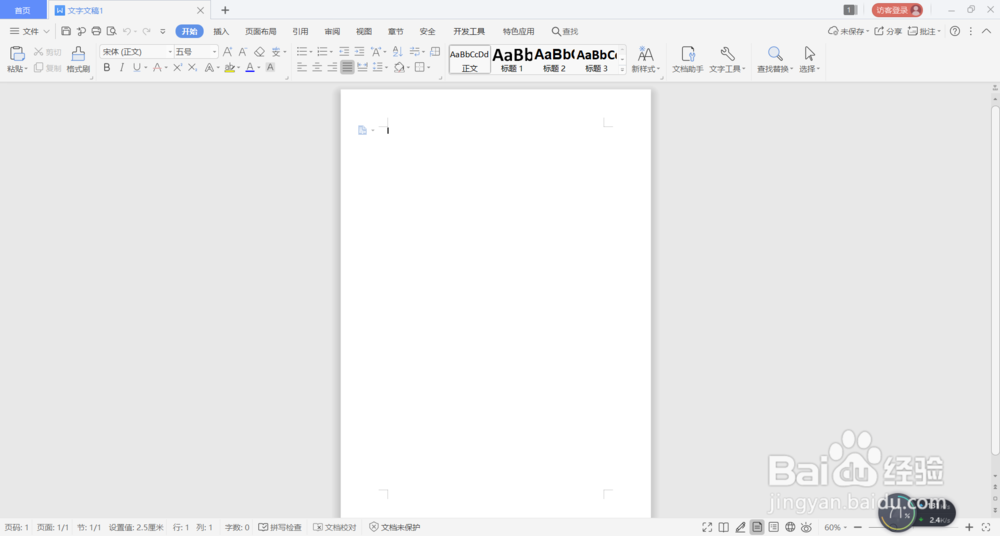1000x536 pixels.
Task: Click the Distributed alignment icon
Action: click(362, 67)
